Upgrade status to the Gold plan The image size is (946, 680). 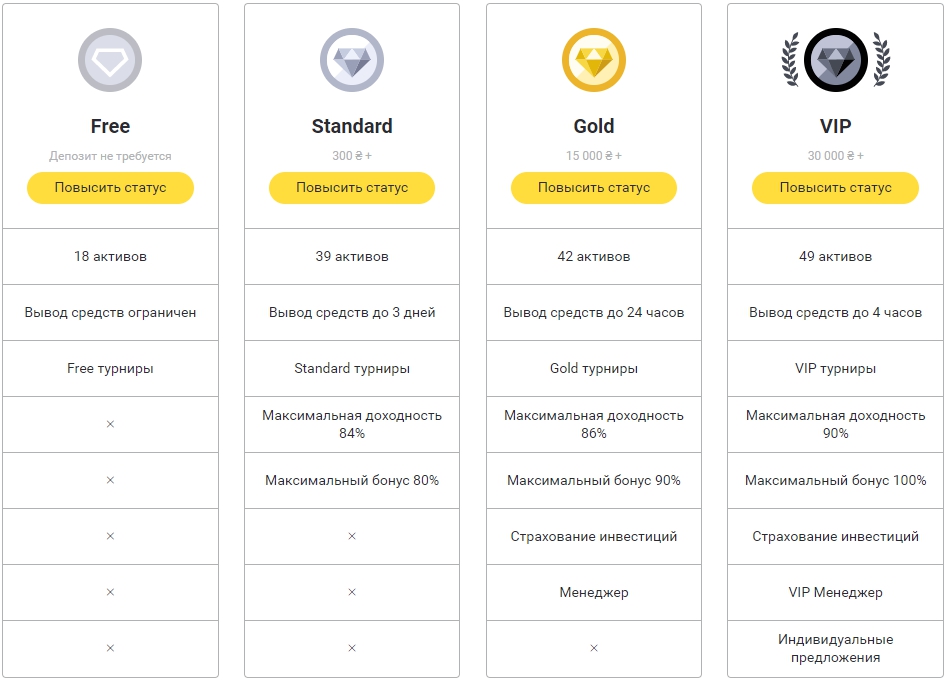[594, 187]
